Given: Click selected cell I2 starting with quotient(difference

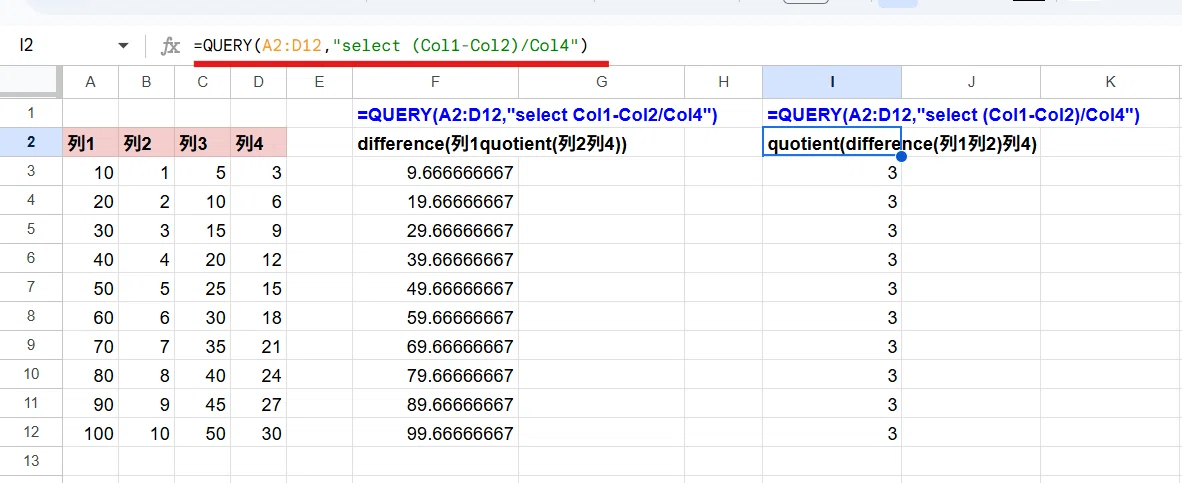Looking at the screenshot, I should (831, 143).
